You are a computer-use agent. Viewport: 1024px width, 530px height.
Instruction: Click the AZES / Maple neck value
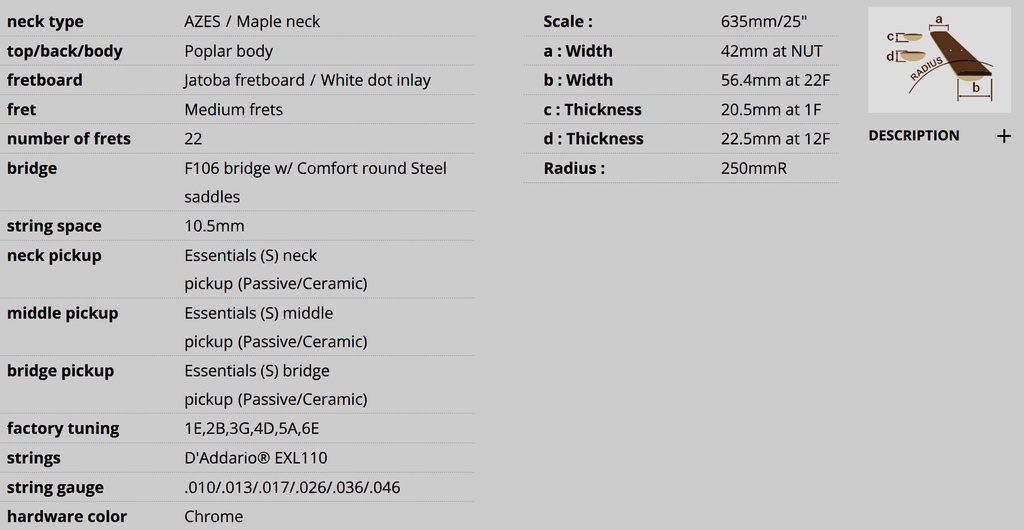pos(252,22)
